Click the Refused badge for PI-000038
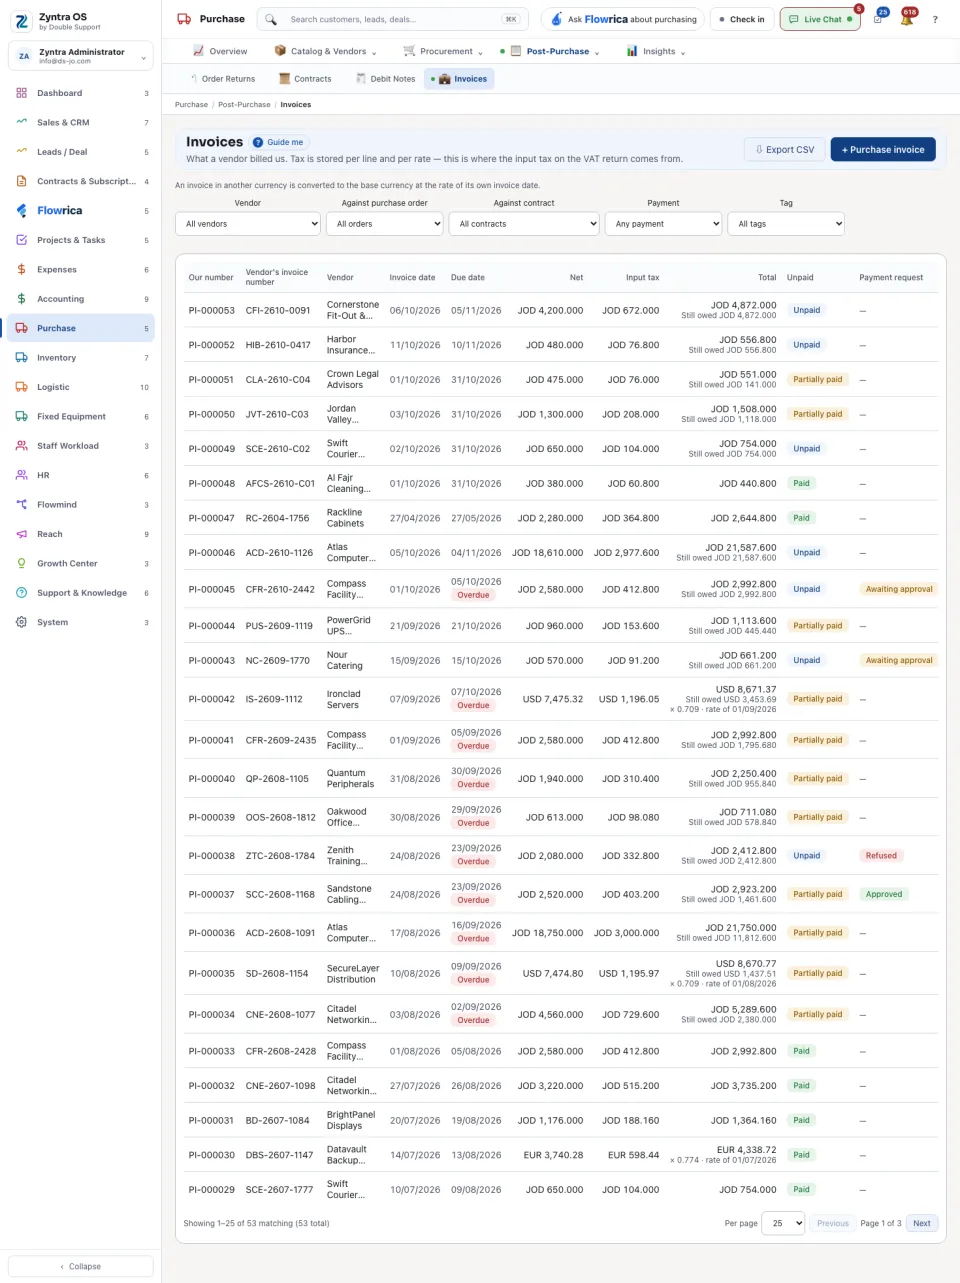 tap(881, 856)
